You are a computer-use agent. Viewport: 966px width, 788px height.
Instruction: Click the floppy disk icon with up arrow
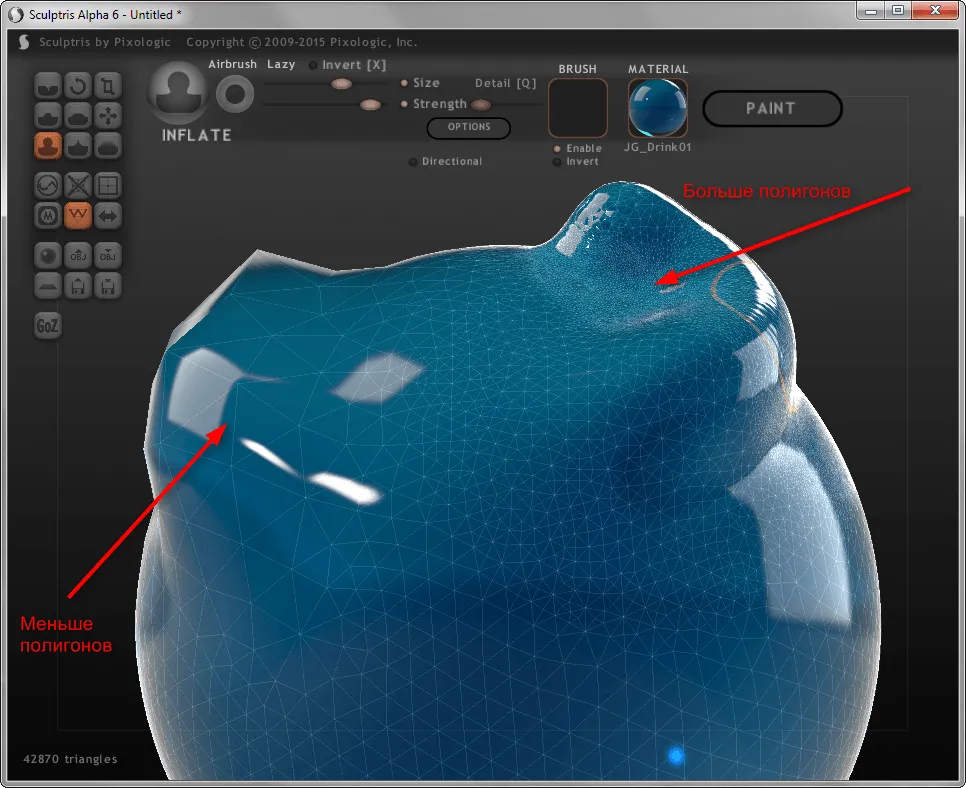point(78,286)
